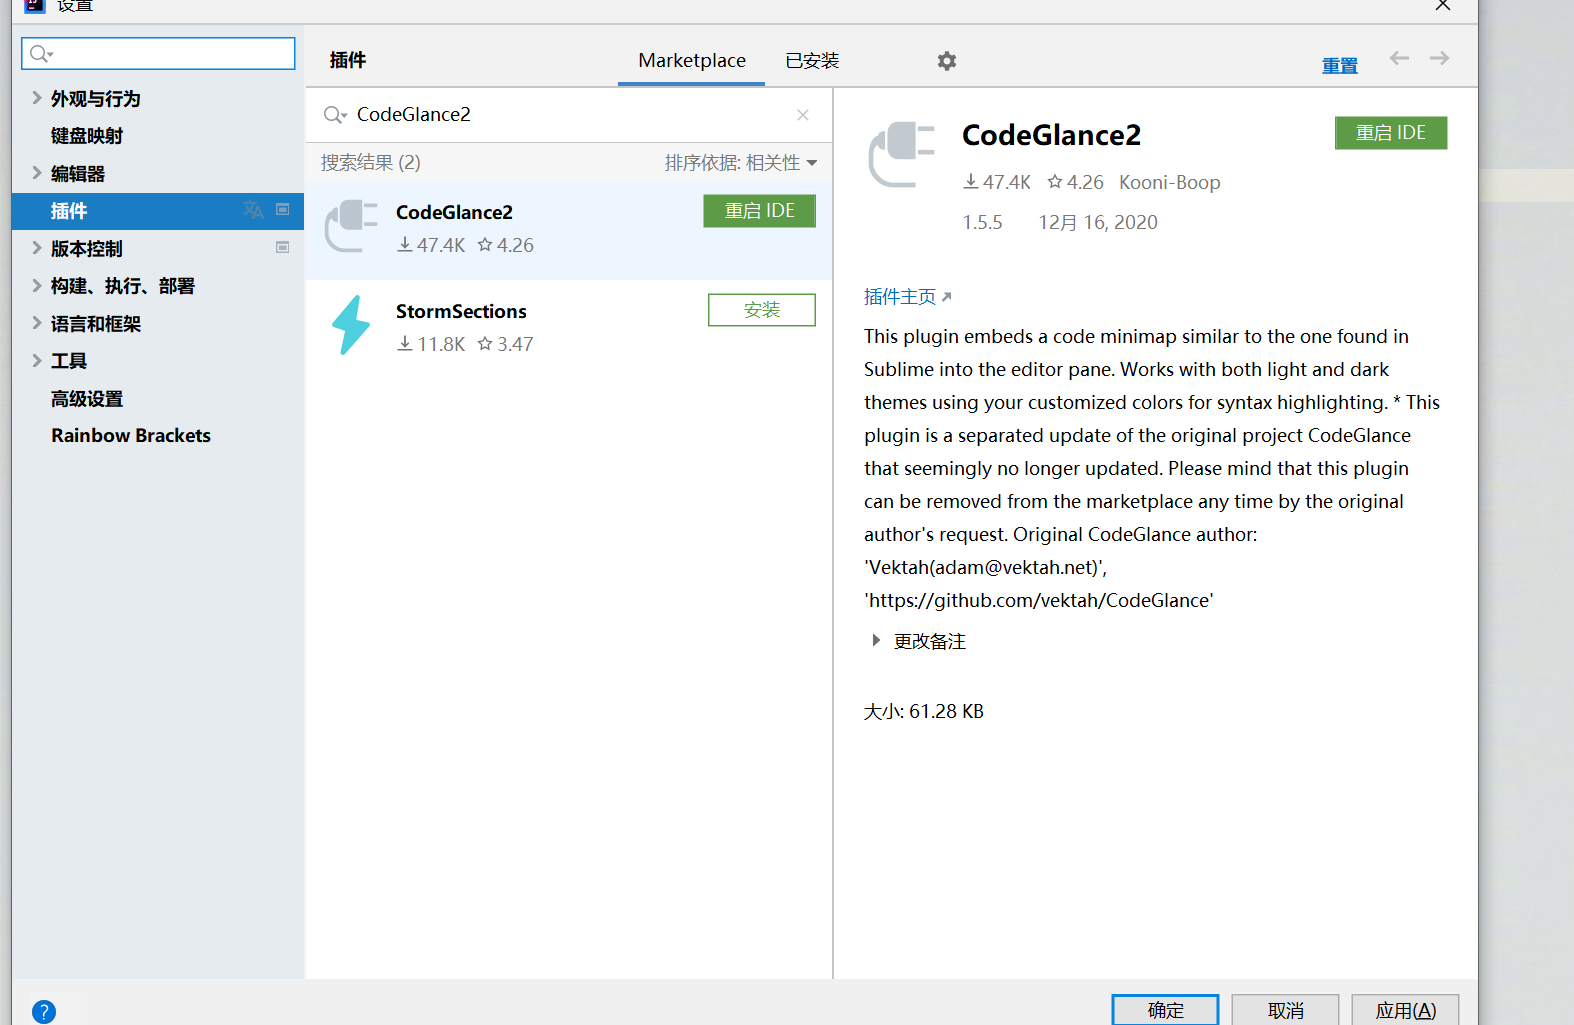Click the 11.8K downloads count for StormSections
Viewport: 1574px width, 1025px height.
(431, 344)
